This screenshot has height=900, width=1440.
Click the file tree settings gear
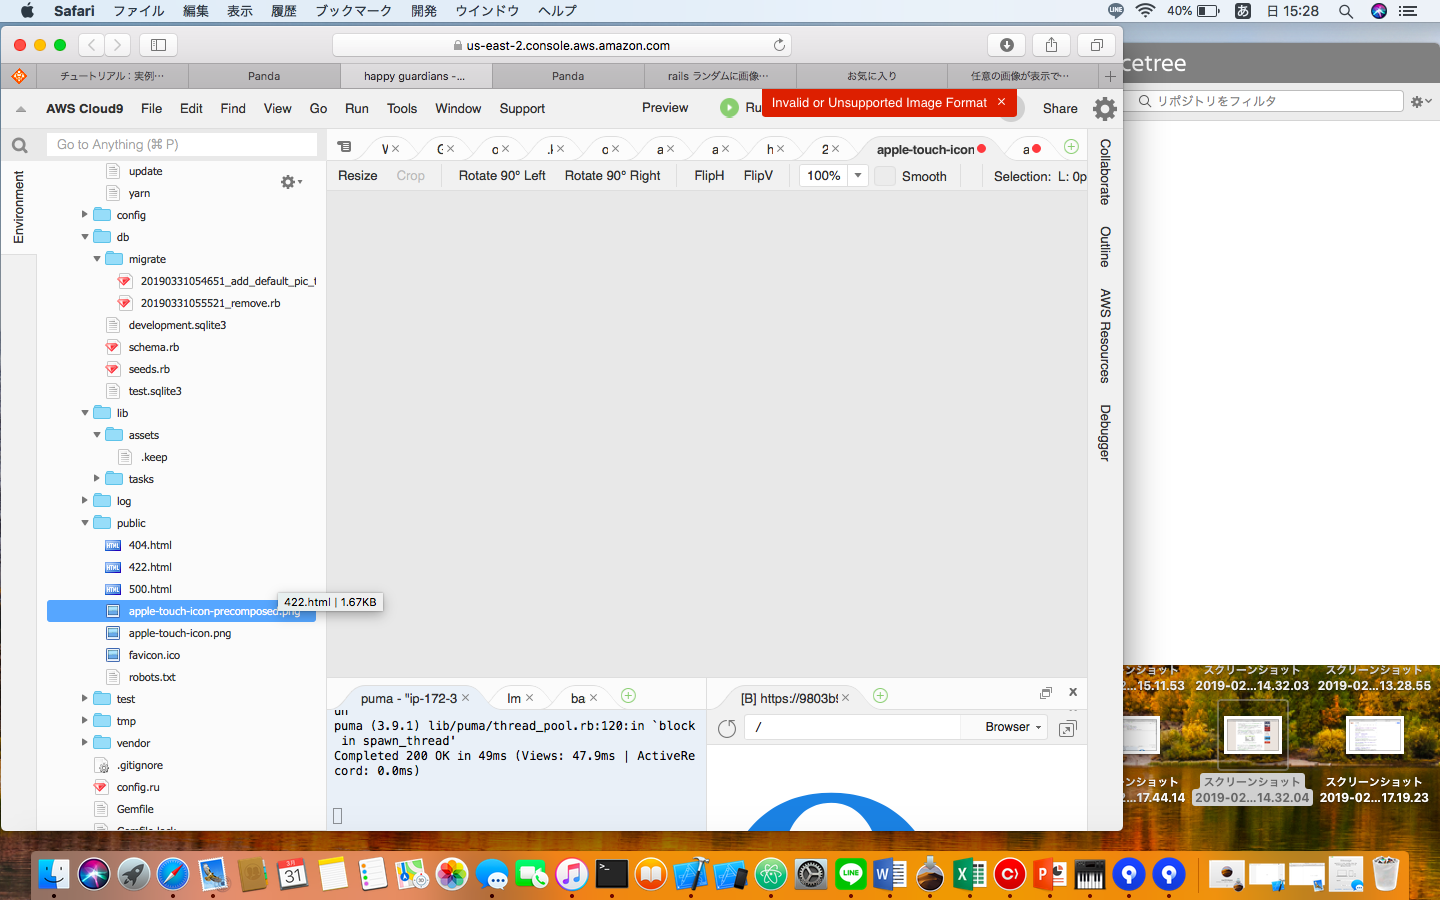[x=290, y=182]
